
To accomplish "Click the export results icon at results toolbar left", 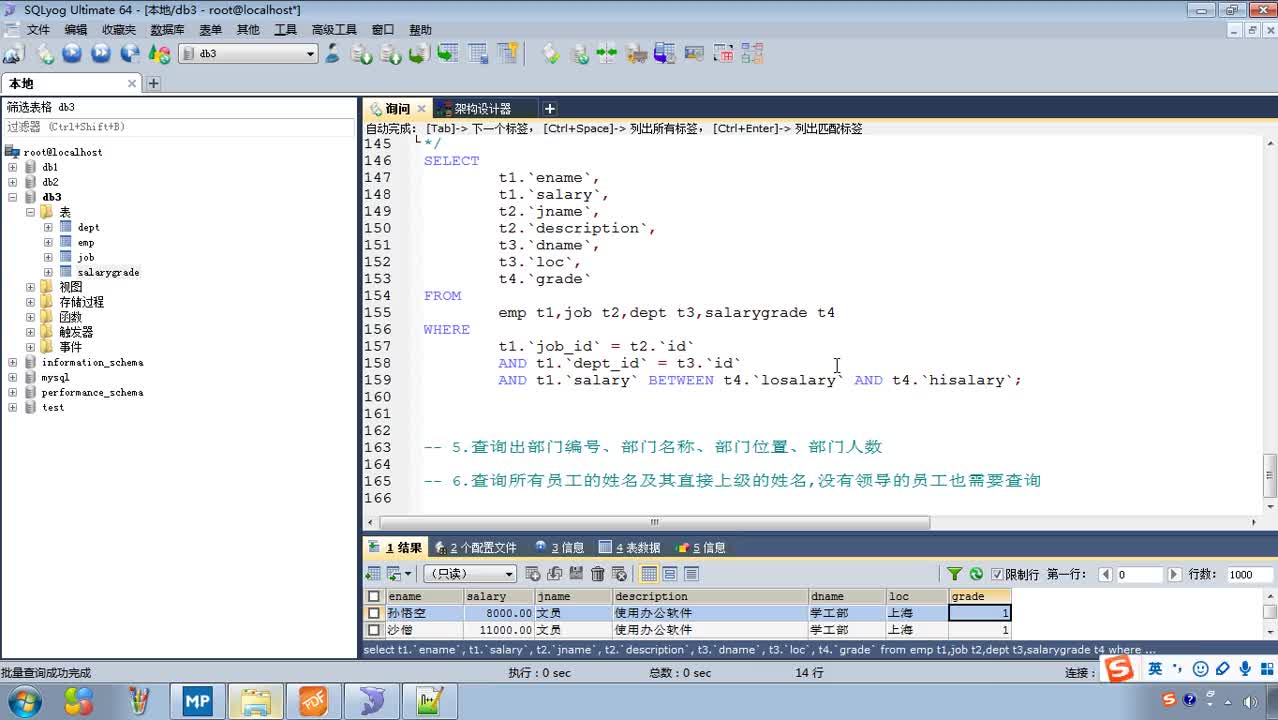I will point(373,574).
